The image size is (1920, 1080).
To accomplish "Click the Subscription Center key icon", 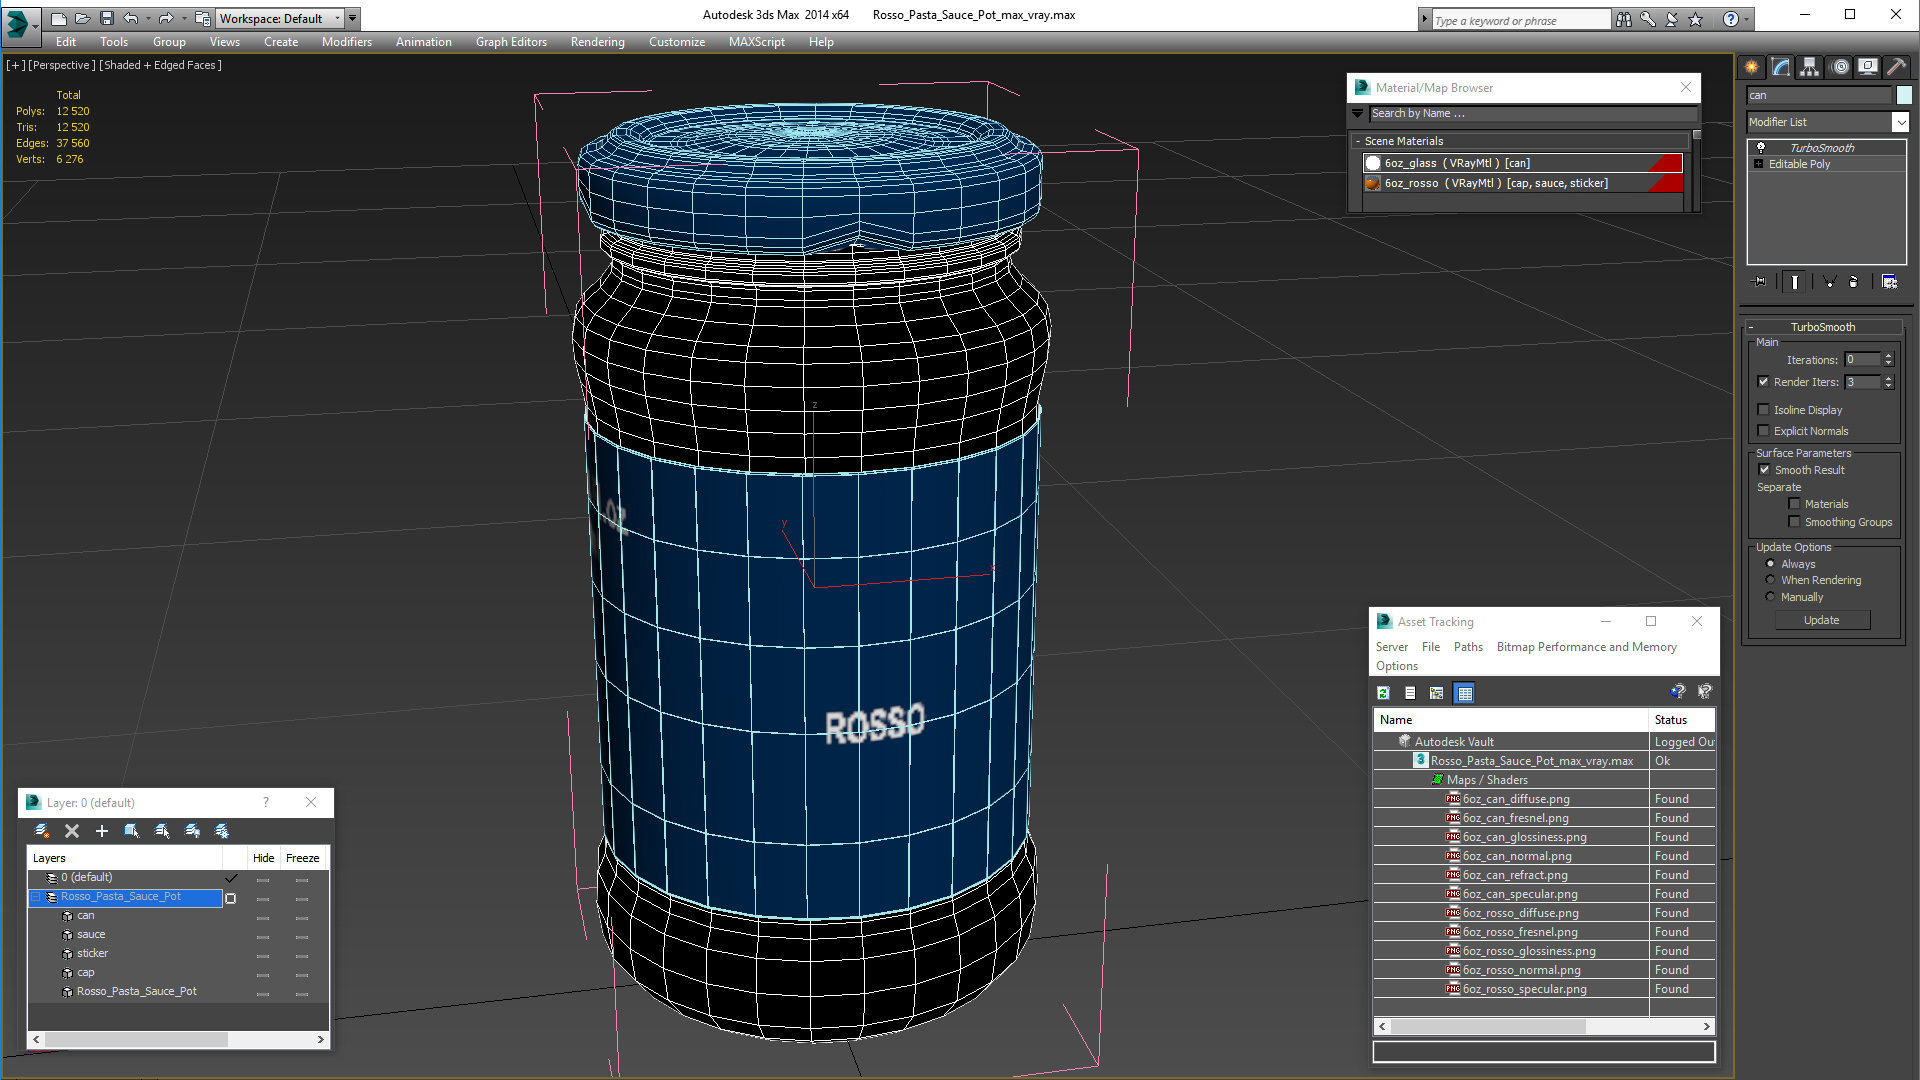I will tap(1647, 19).
